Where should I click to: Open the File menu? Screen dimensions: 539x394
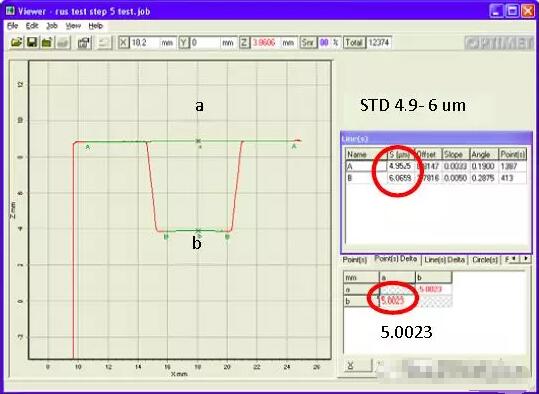pyautogui.click(x=12, y=26)
